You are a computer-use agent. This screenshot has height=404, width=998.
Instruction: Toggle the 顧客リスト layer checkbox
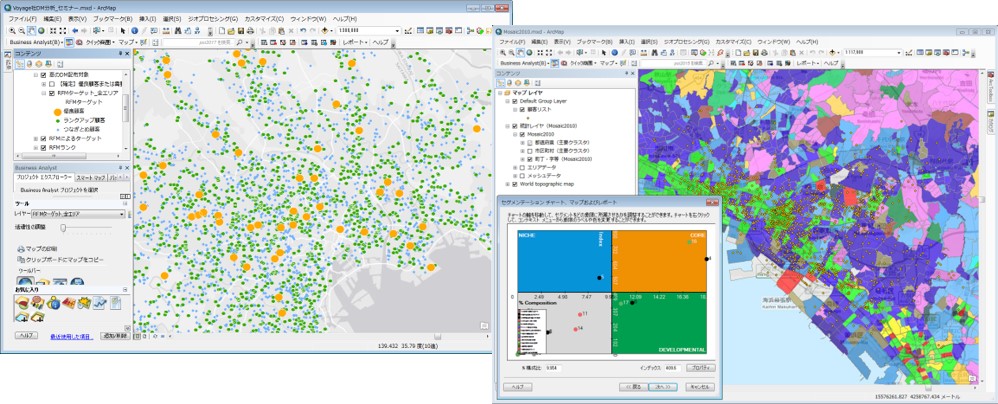point(522,109)
